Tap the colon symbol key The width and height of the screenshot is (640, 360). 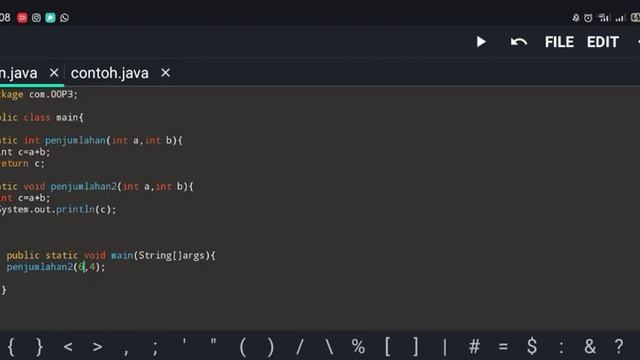562,348
